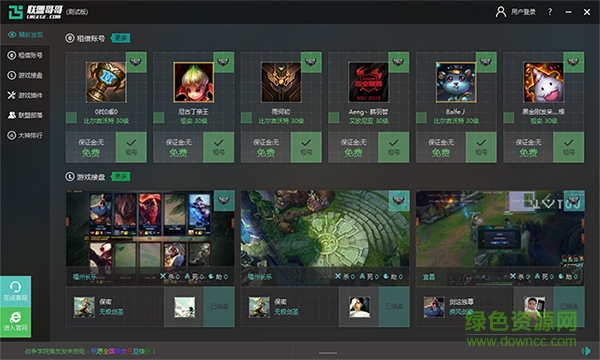Screen dimensions: 600x360
Task: Open 游戏接盘 from the sidebar
Action: [x=25, y=75]
